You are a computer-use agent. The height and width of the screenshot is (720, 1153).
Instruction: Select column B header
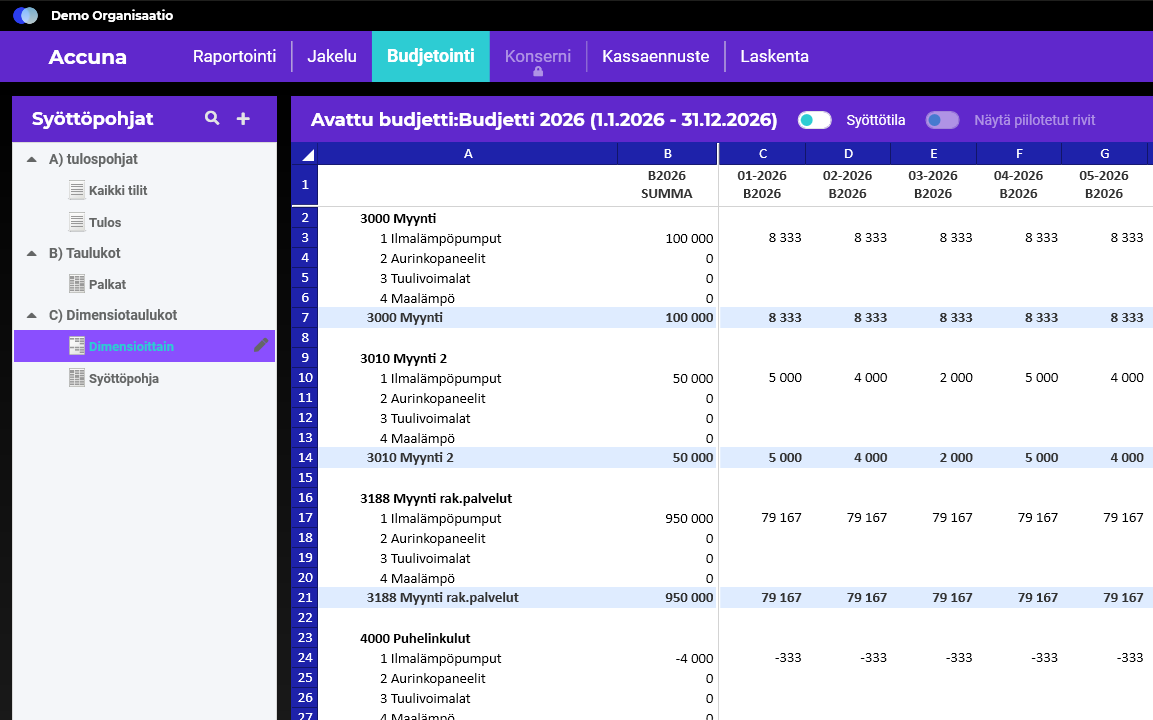668,154
